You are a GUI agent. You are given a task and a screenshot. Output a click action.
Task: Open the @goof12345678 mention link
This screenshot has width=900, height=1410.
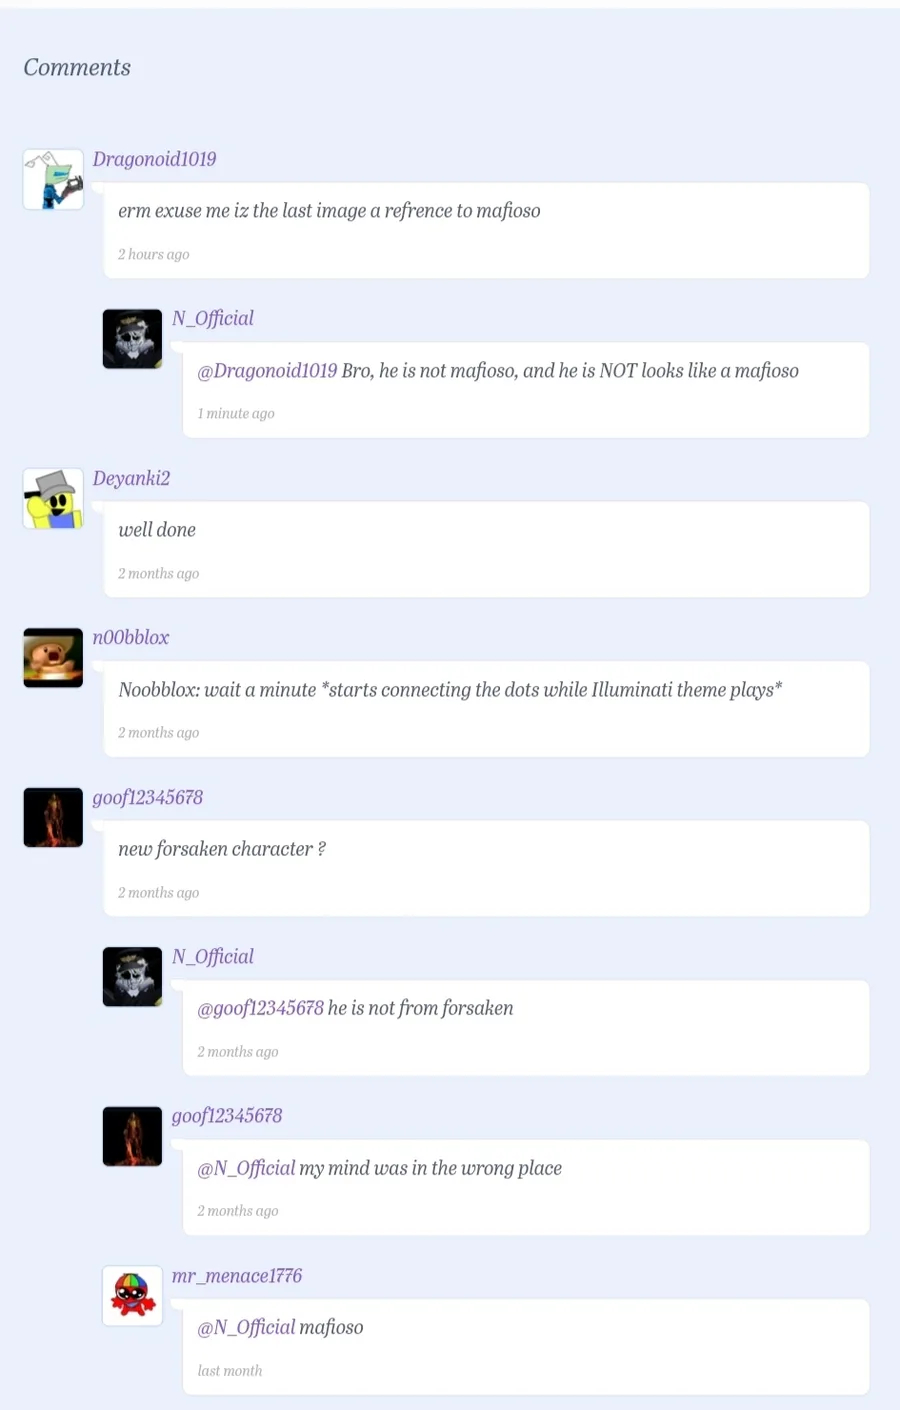[260, 1008]
